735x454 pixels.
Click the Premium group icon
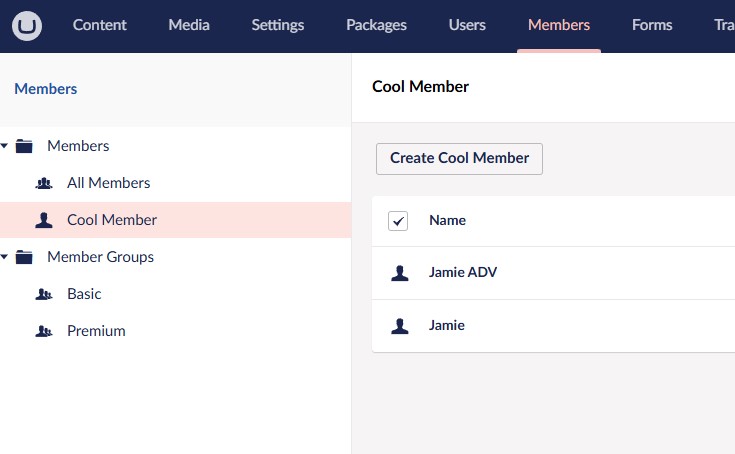[x=44, y=331]
